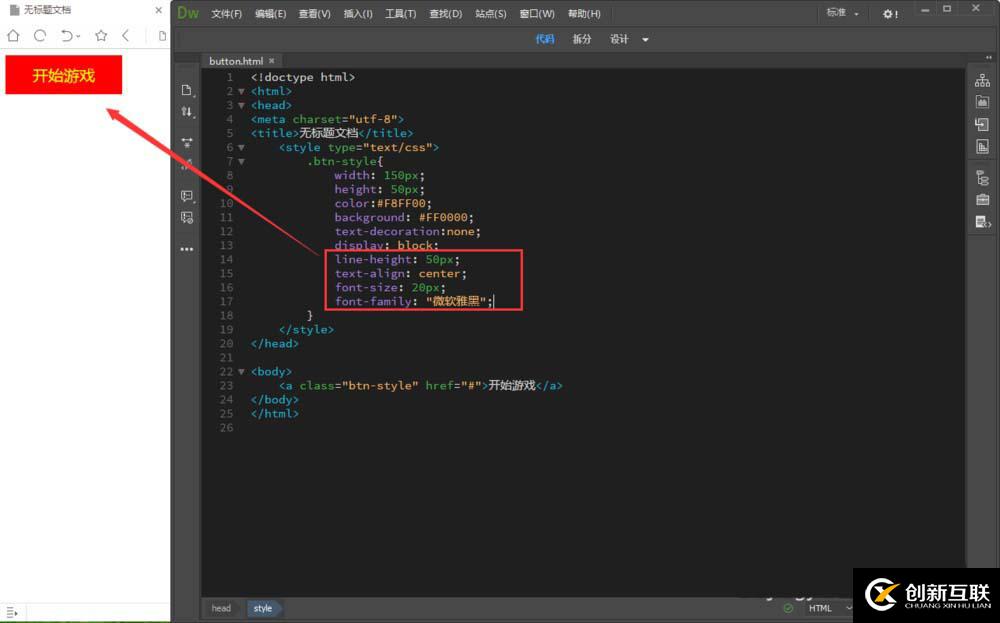Expand the collapsed right panels double-arrow
Viewport: 1000px width, 623px height.
tap(989, 57)
